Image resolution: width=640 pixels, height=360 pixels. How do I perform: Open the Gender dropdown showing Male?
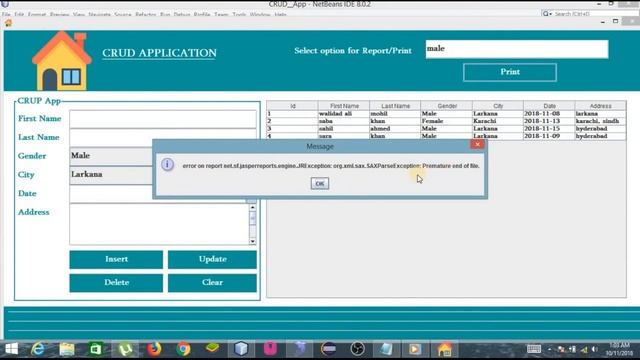click(111, 156)
